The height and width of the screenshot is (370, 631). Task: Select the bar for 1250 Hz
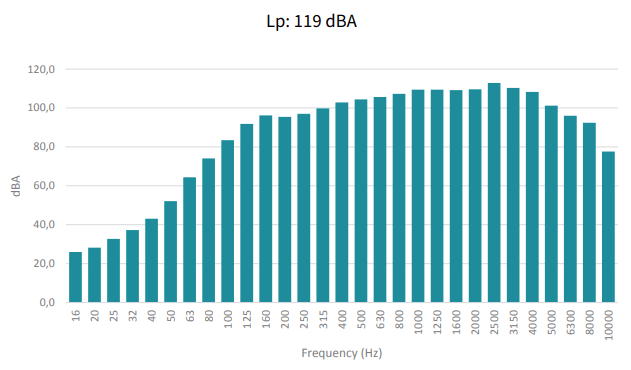coord(437,196)
